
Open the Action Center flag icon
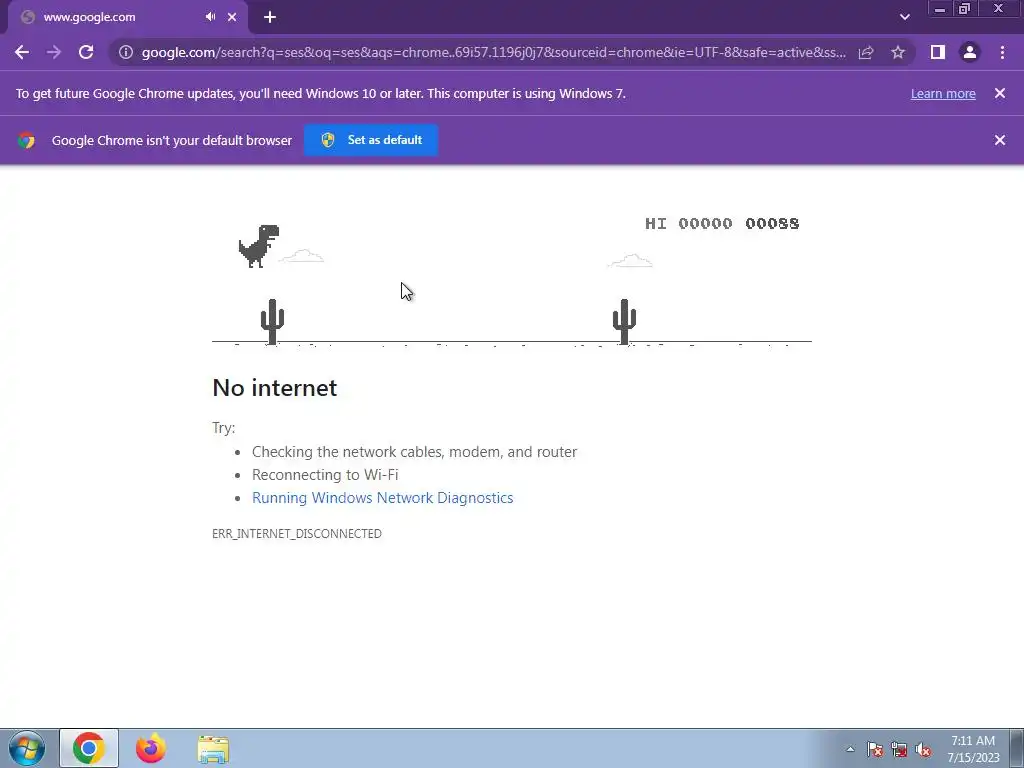(x=874, y=750)
